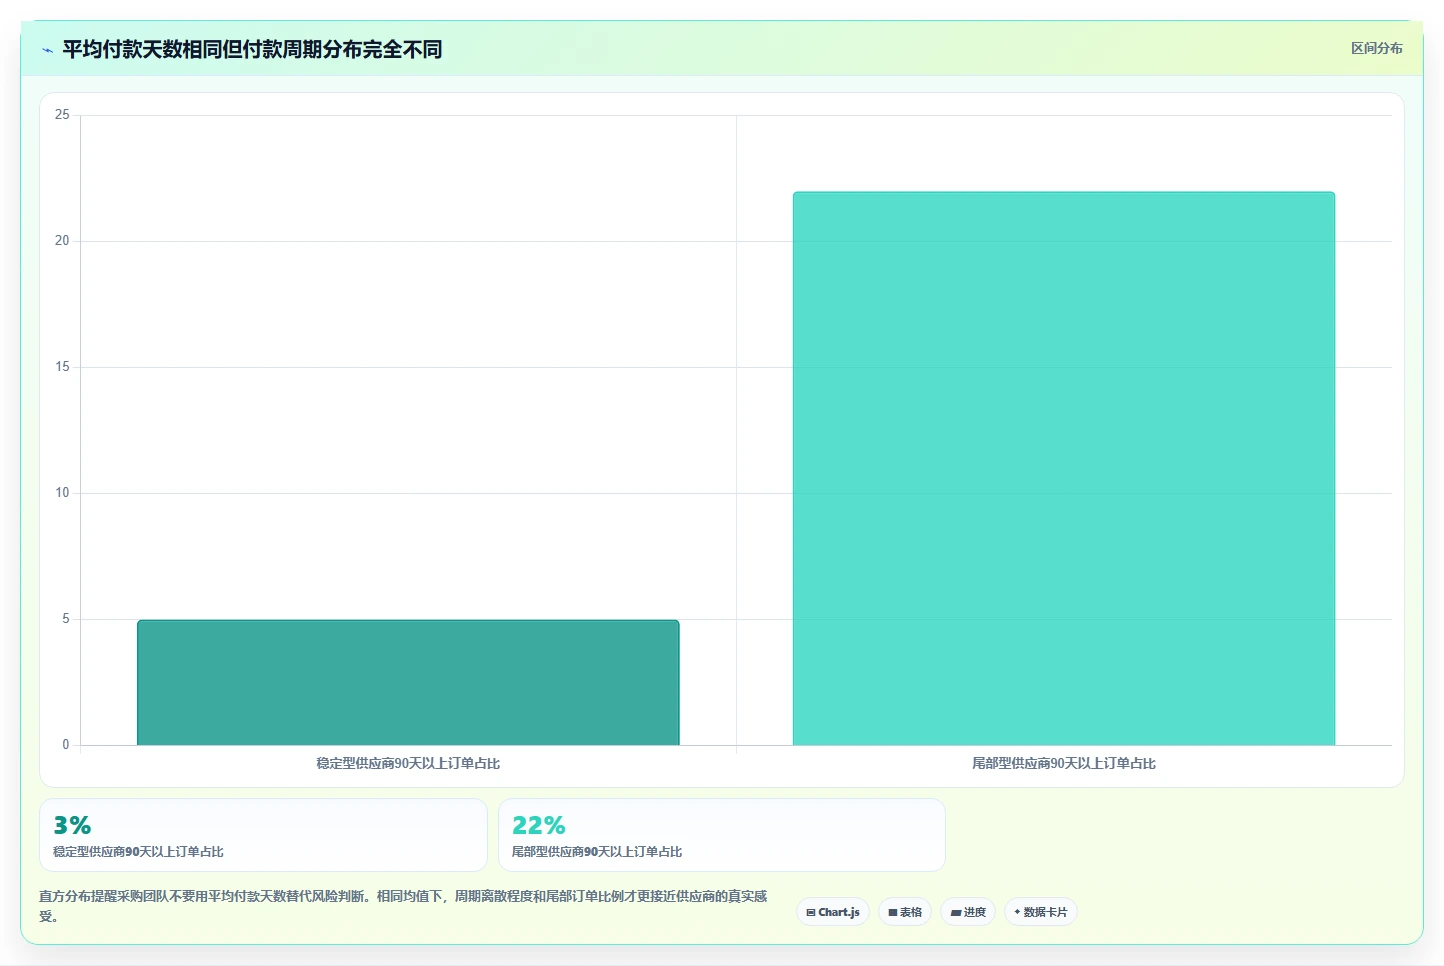This screenshot has width=1444, height=966.
Task: Click x-axis label 尾部型供应商90天以上订单占比
Action: click(x=1064, y=763)
